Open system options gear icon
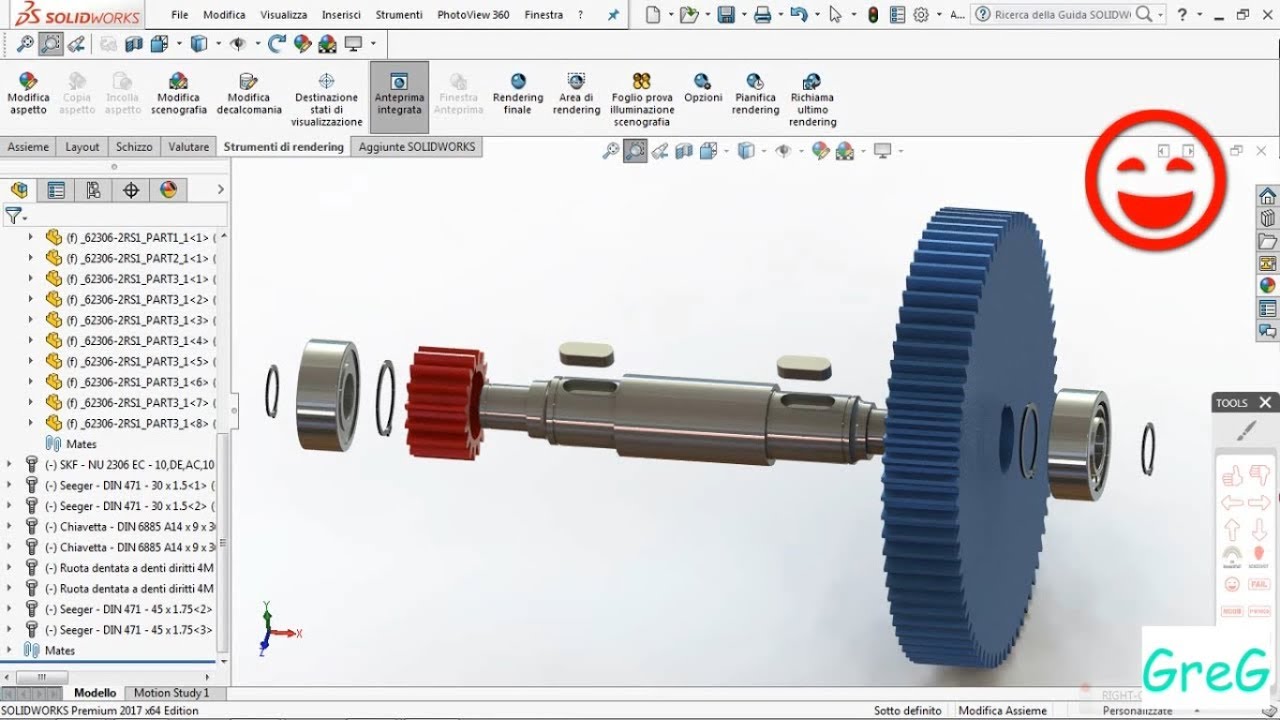This screenshot has width=1280, height=720. 921,15
